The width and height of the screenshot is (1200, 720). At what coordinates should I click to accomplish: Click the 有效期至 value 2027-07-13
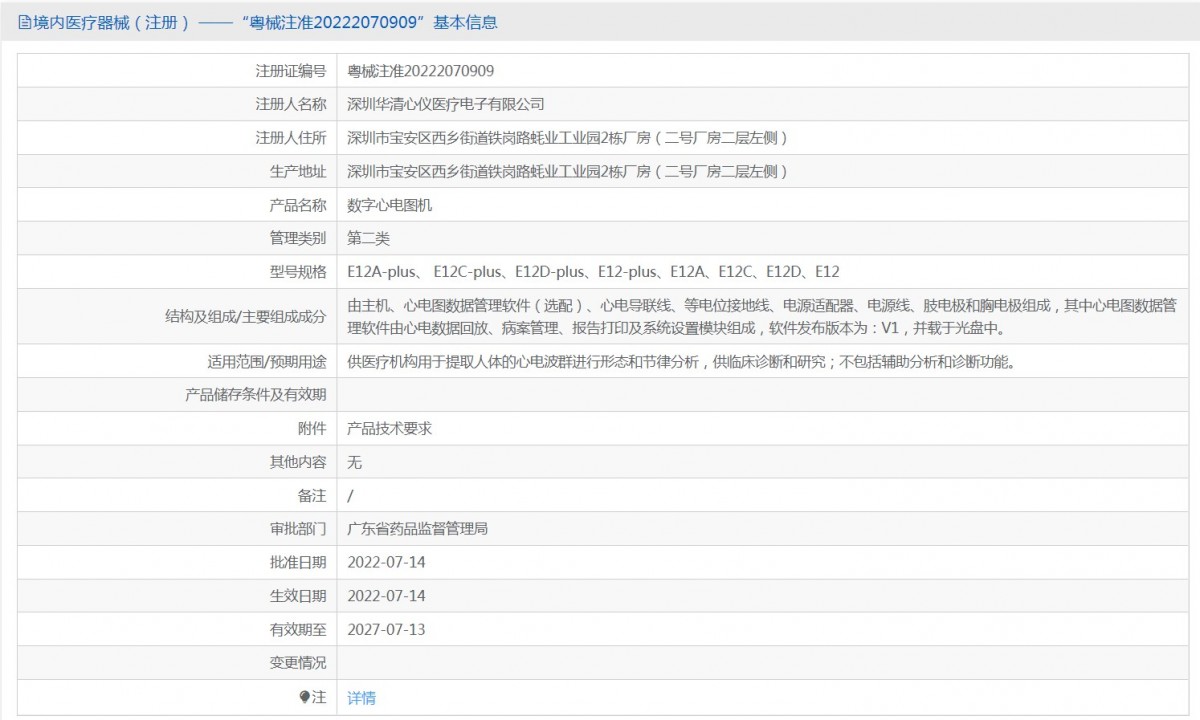[386, 629]
